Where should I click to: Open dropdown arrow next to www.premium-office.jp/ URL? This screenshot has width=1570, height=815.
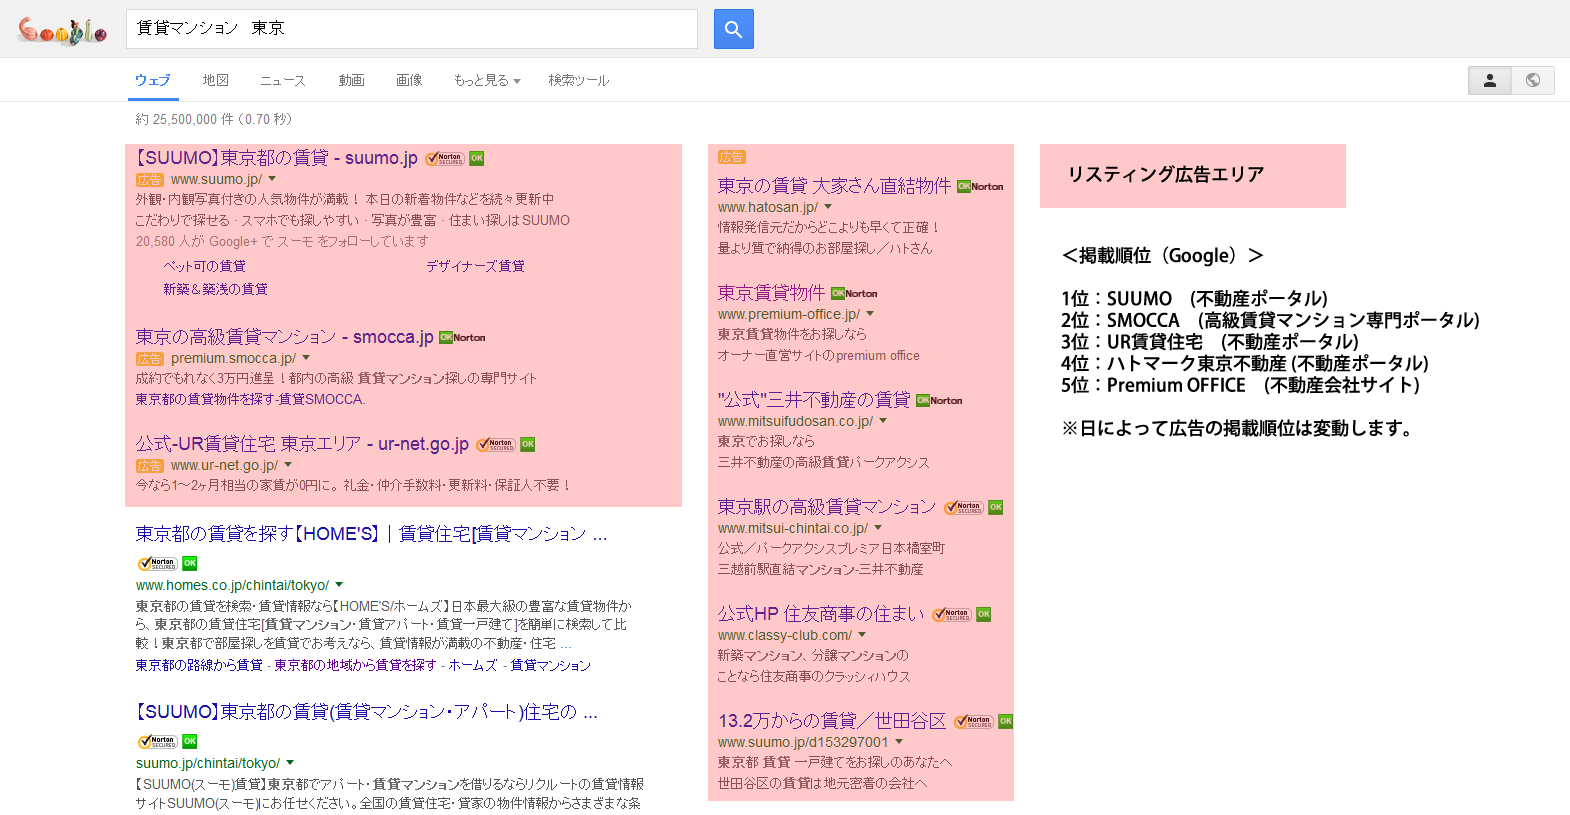click(x=870, y=314)
